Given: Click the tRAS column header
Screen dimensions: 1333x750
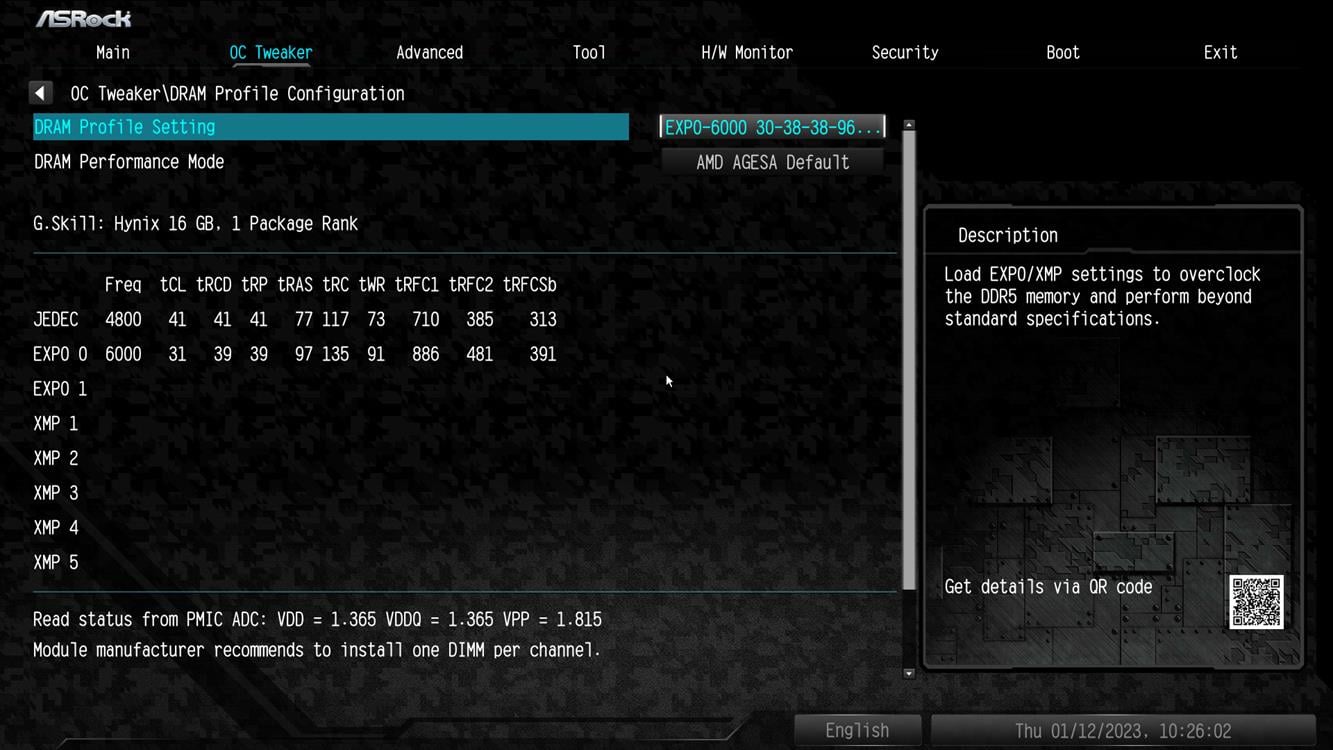Looking at the screenshot, I should (295, 285).
